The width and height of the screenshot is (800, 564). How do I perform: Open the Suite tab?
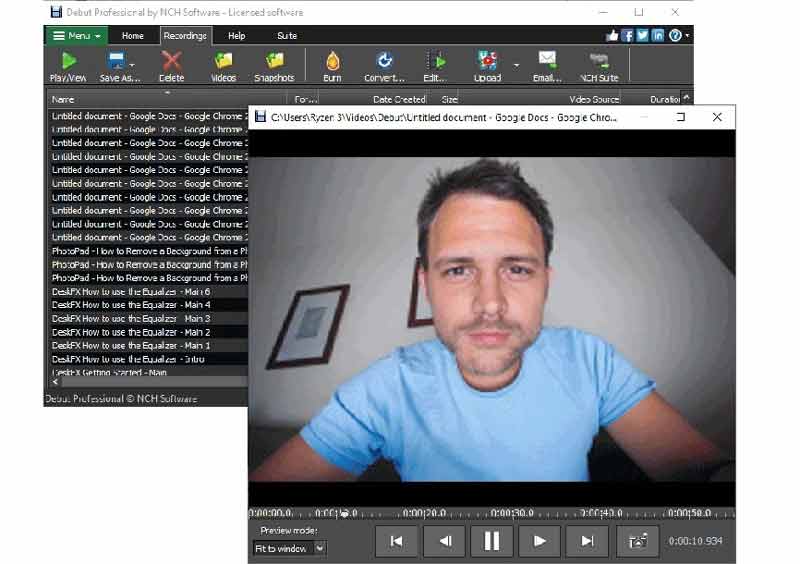pos(287,36)
